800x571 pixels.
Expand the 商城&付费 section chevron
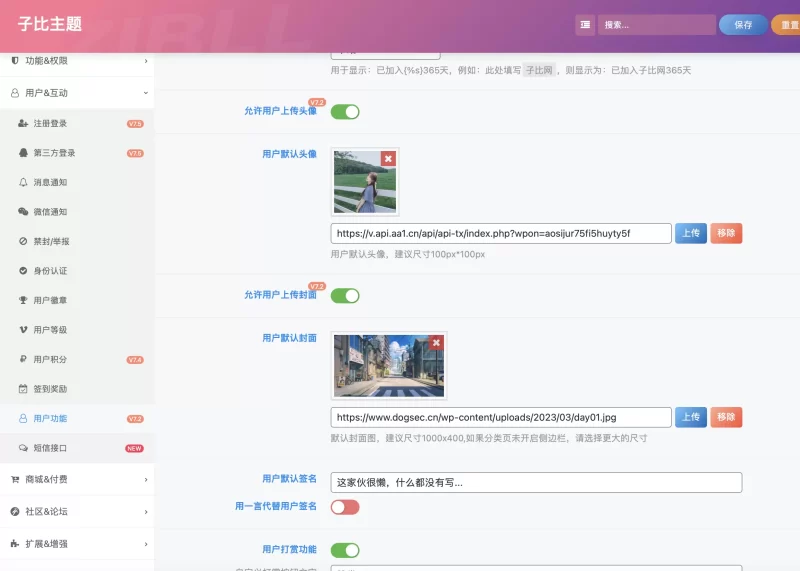click(x=146, y=480)
